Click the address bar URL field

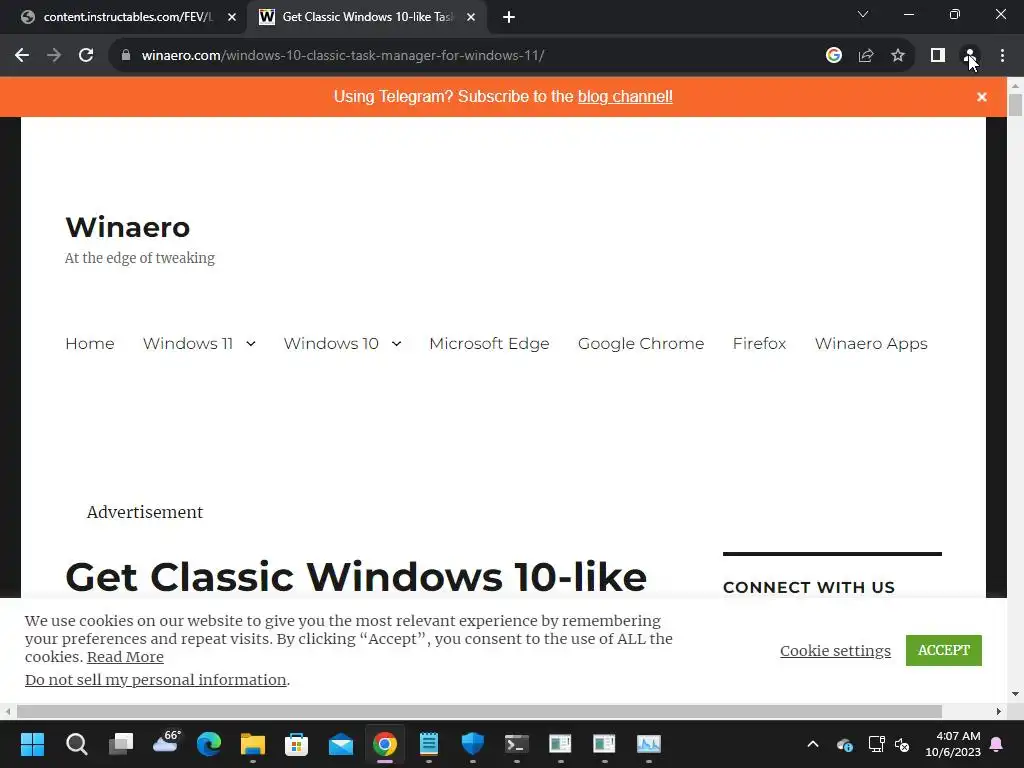457,56
